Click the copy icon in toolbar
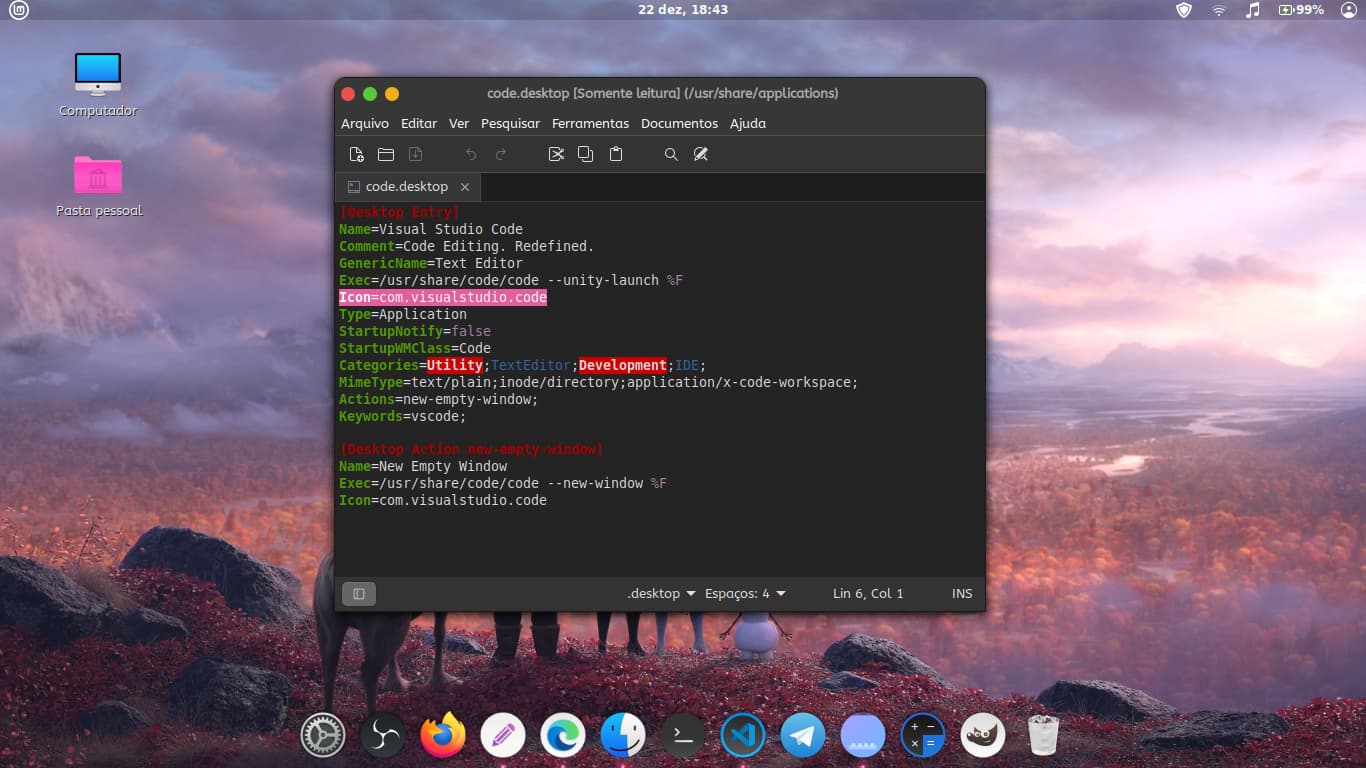This screenshot has height=768, width=1366. [x=586, y=154]
